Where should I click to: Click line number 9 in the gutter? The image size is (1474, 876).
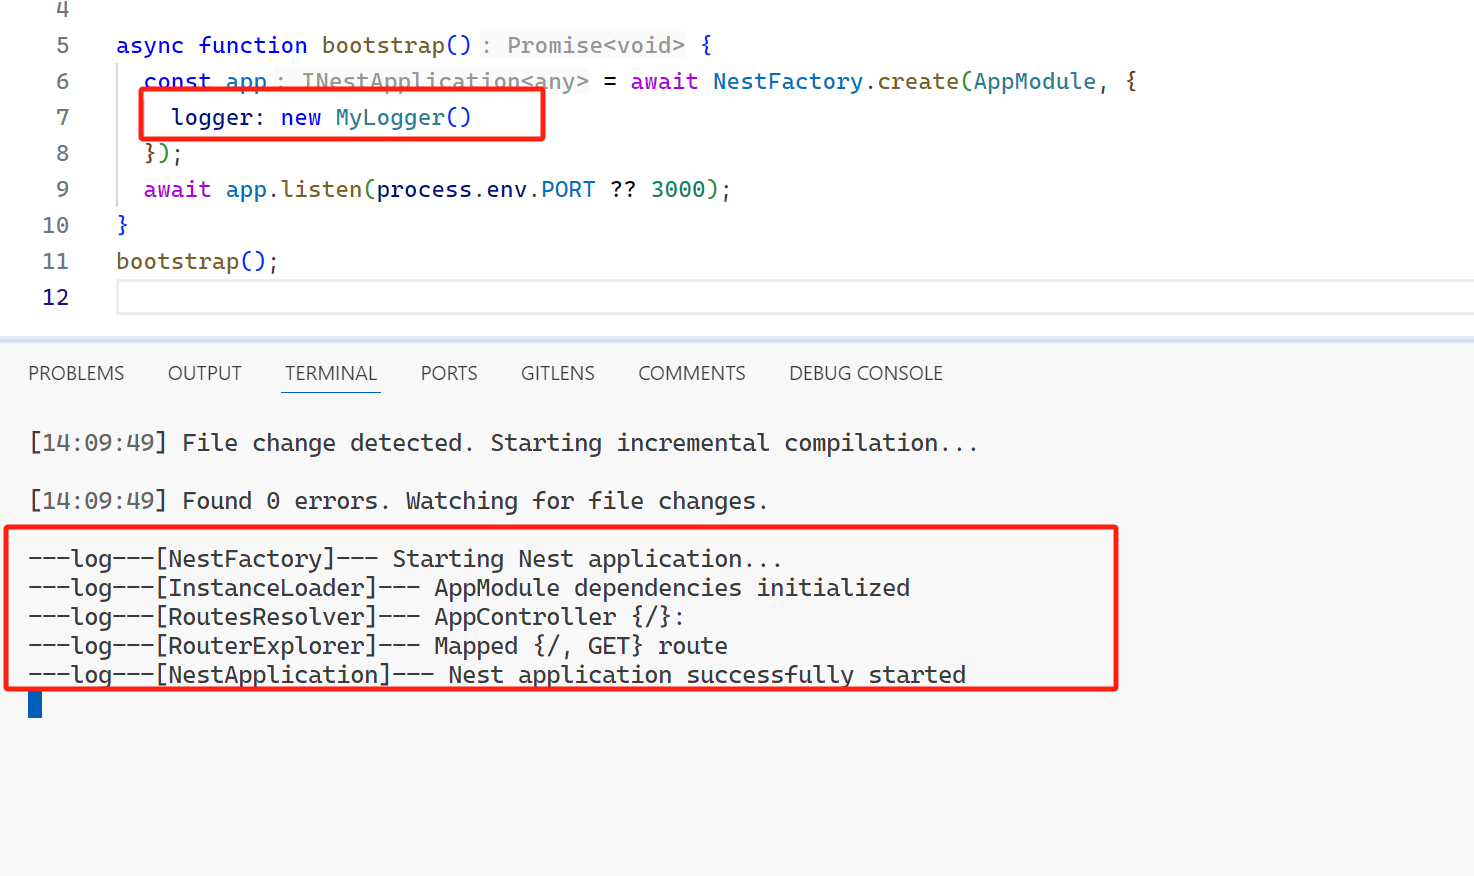pyautogui.click(x=62, y=190)
